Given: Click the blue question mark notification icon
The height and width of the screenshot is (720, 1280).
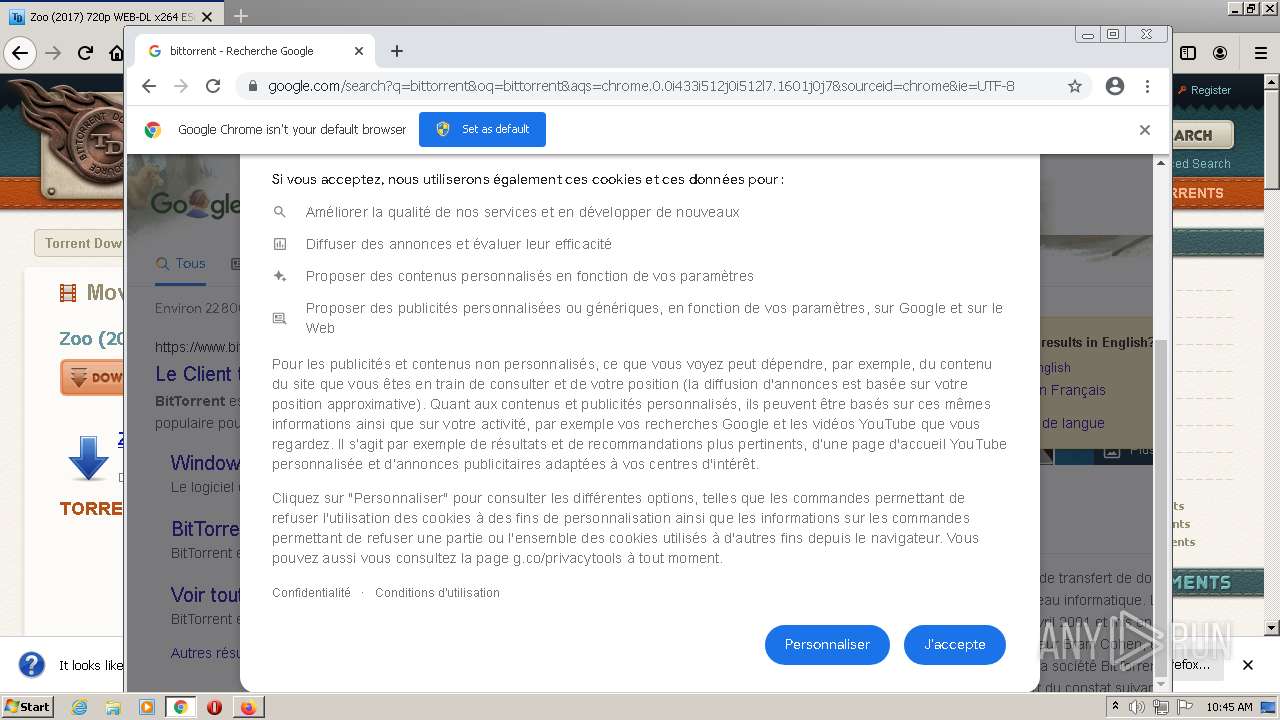Looking at the screenshot, I should [32, 665].
